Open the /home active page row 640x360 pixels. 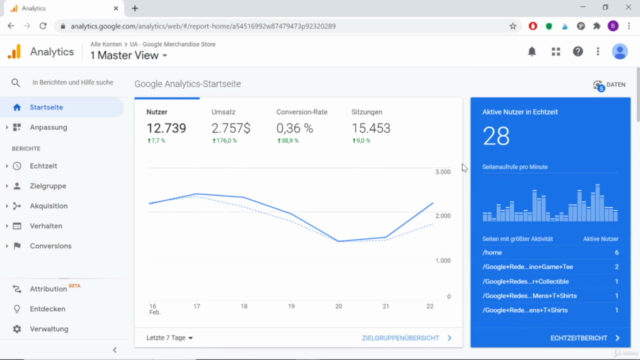click(550, 253)
